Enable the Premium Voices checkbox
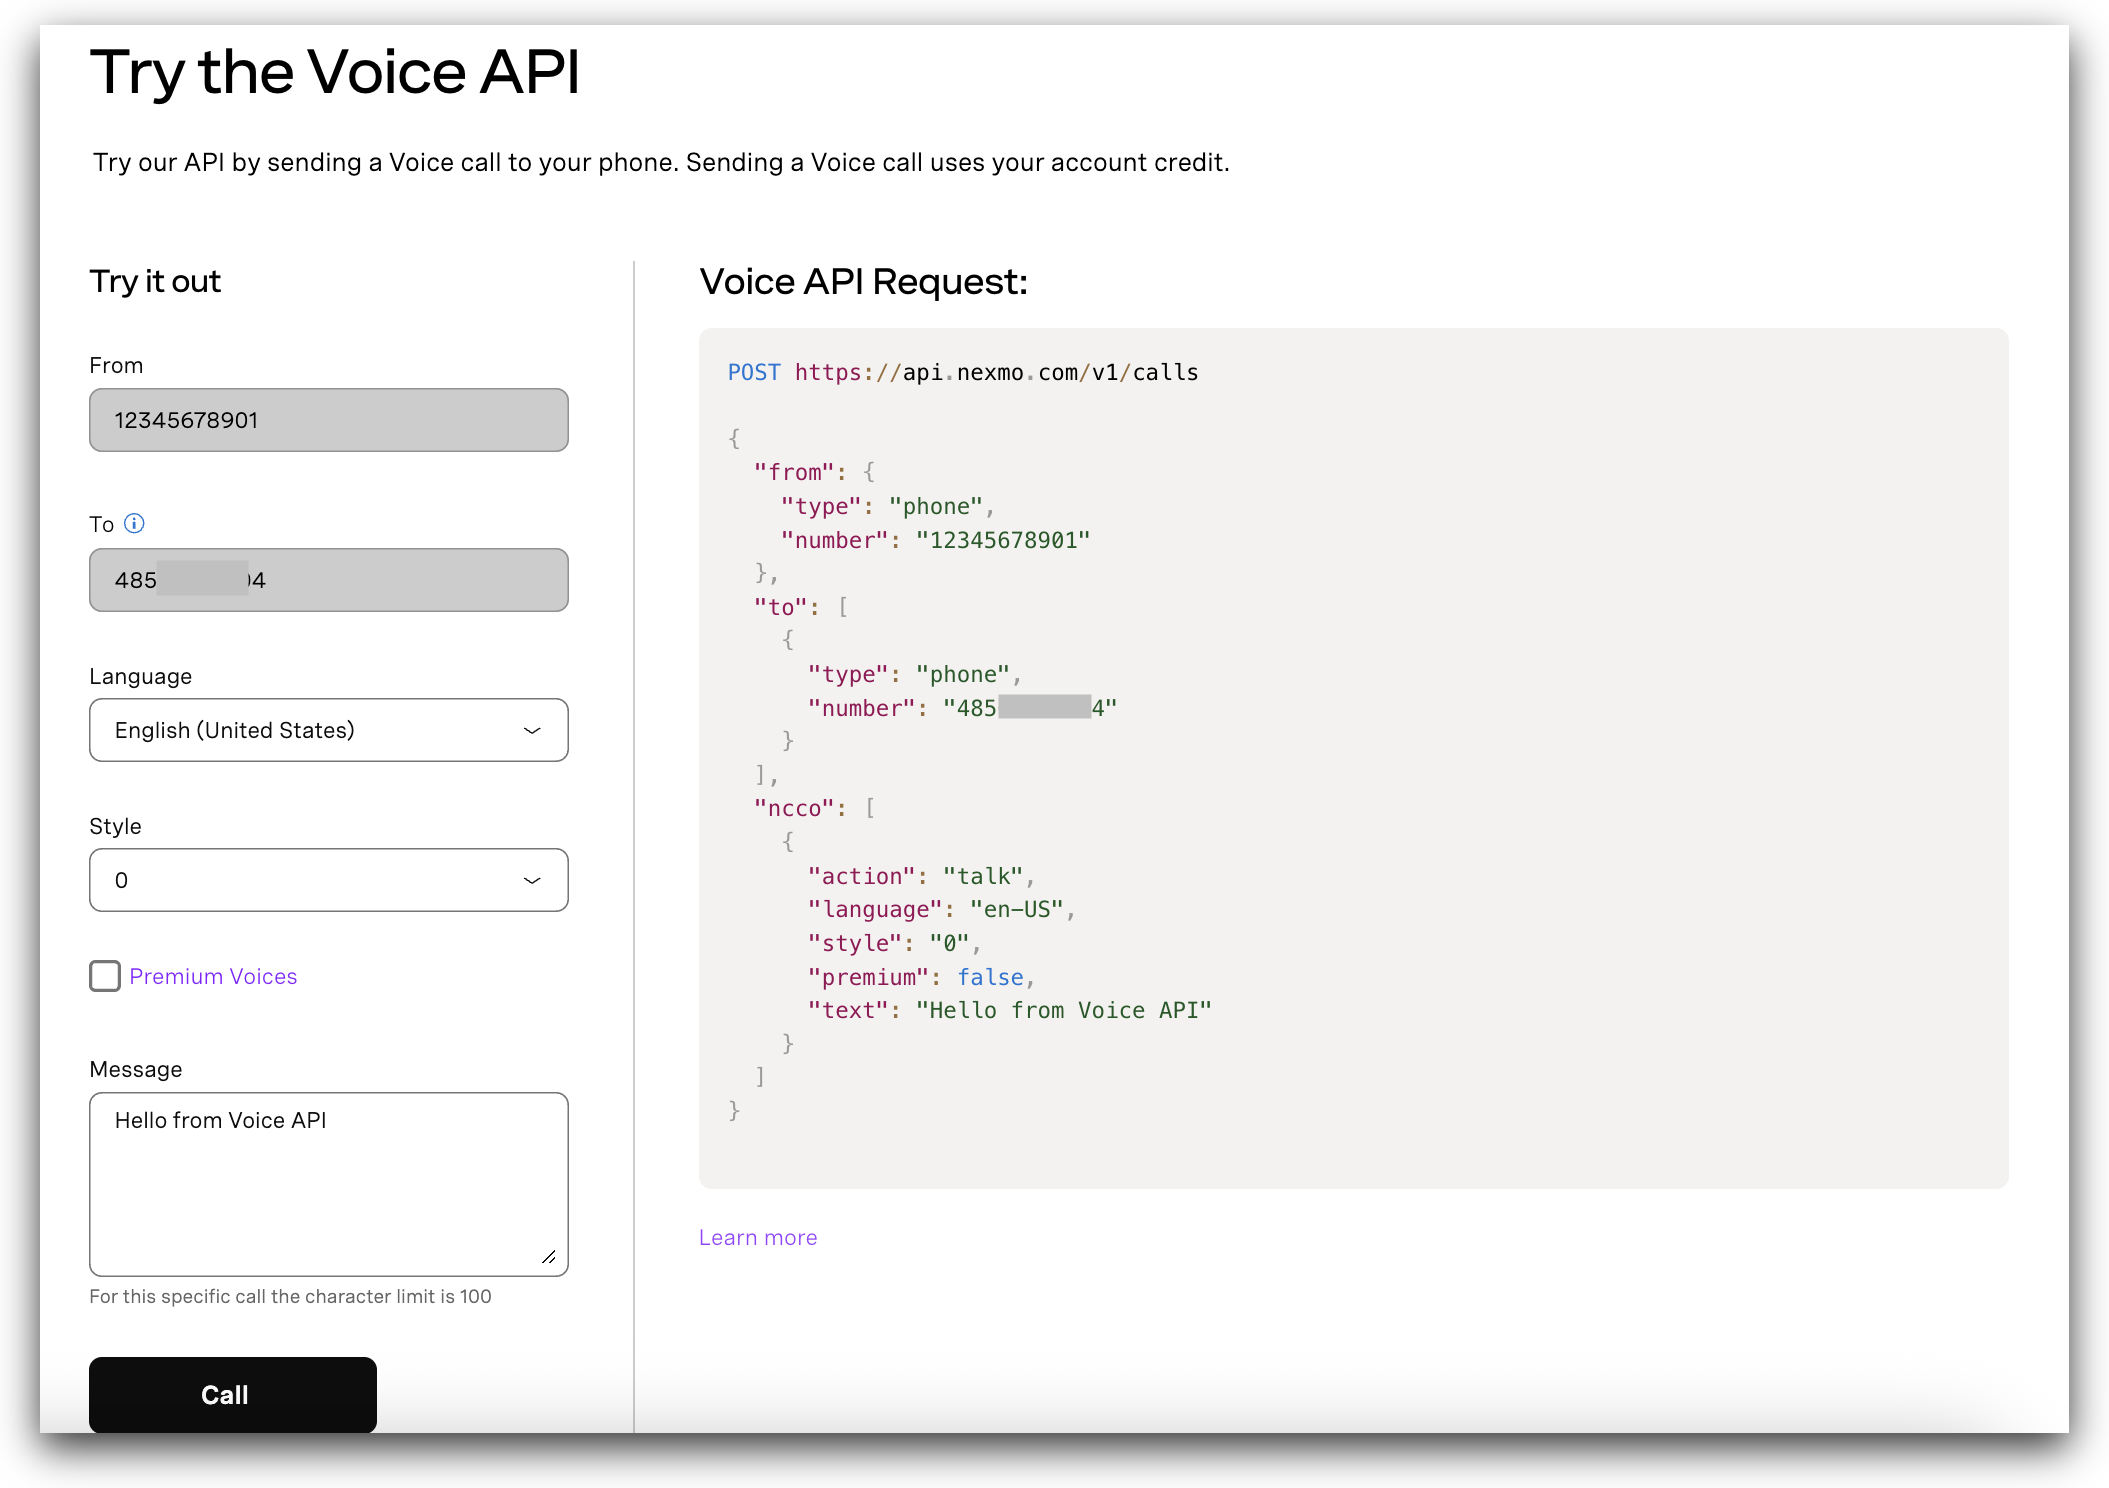 click(104, 976)
